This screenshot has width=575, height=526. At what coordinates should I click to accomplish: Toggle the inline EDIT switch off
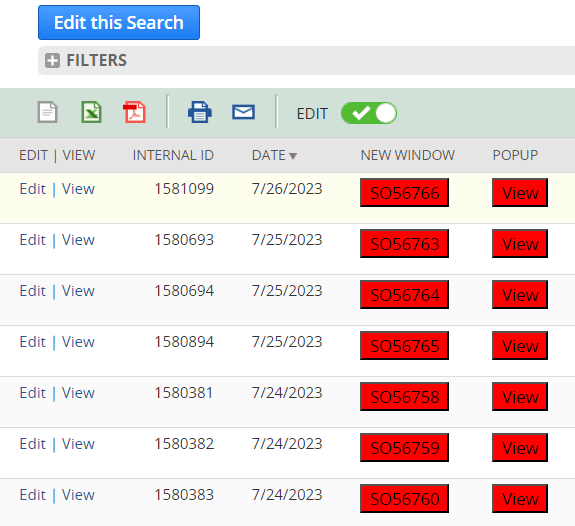pyautogui.click(x=369, y=113)
